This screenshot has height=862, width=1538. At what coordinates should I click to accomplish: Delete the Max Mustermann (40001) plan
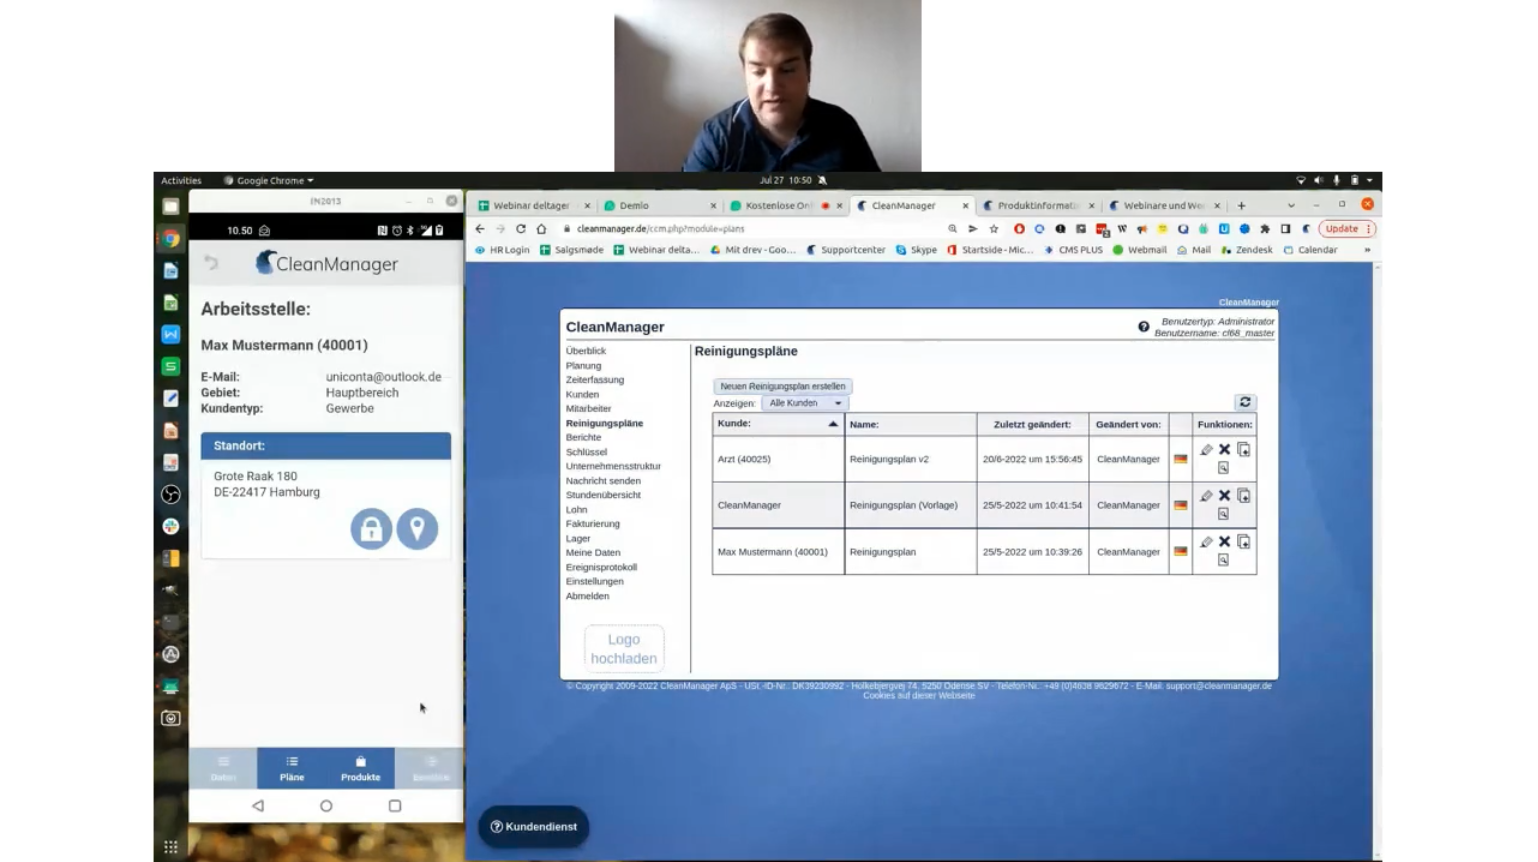pyautogui.click(x=1224, y=542)
